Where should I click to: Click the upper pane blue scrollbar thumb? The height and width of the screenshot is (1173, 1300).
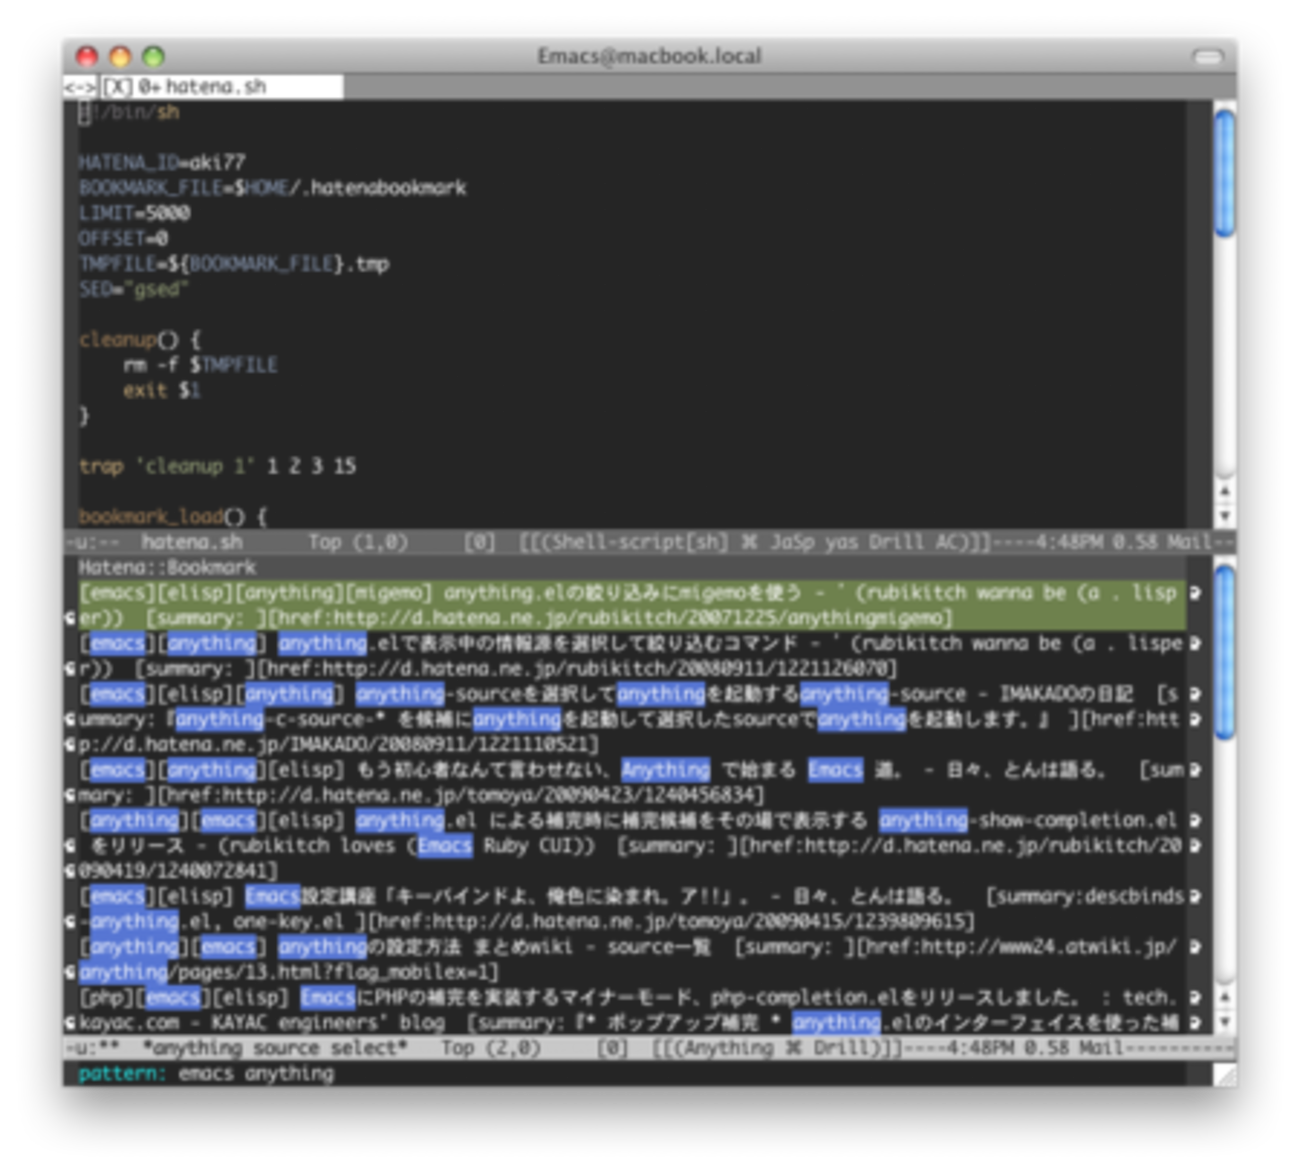1224,175
